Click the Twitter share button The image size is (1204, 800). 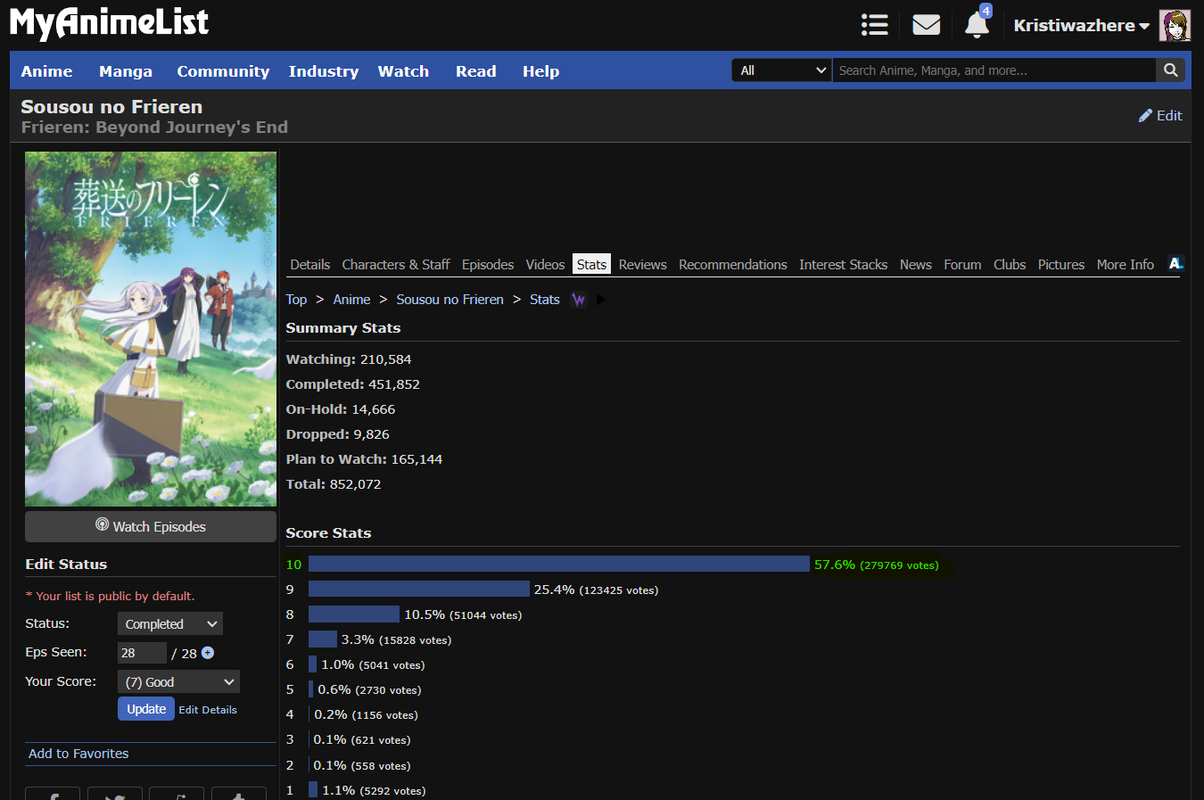tap(115, 793)
